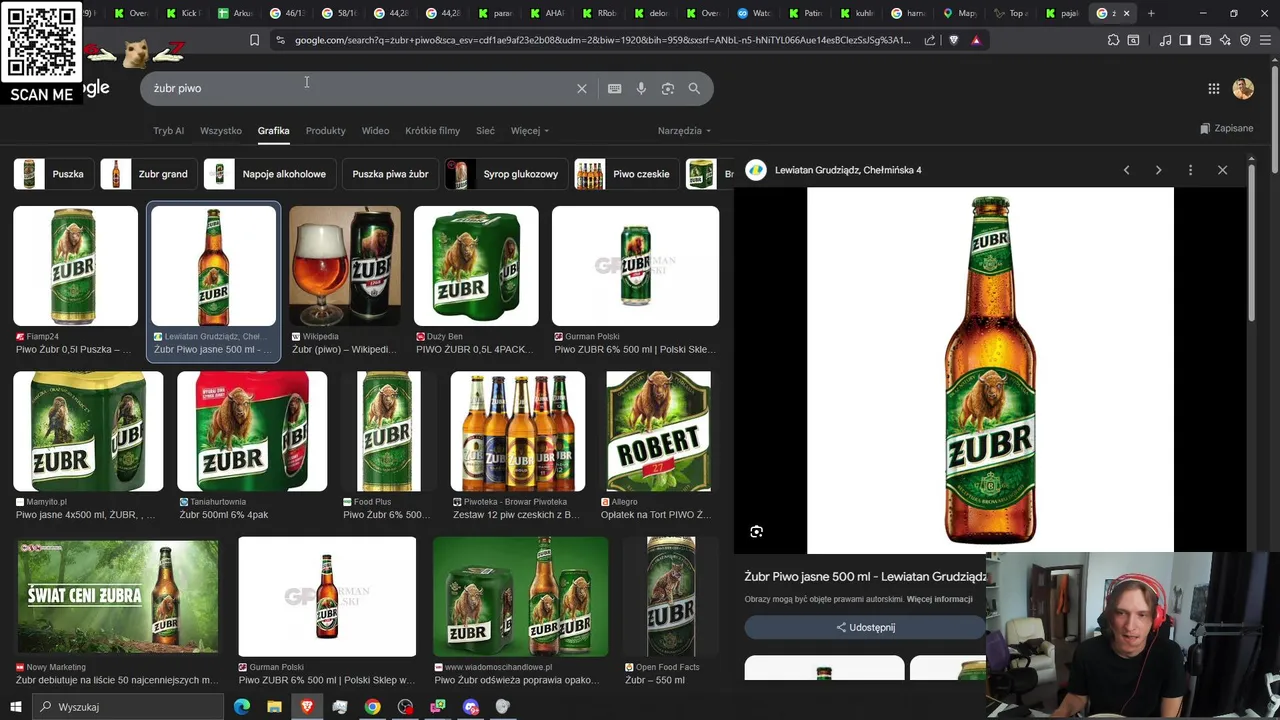This screenshot has width=1280, height=720.
Task: Toggle the browser sidebar panel
Action: [x=1185, y=40]
